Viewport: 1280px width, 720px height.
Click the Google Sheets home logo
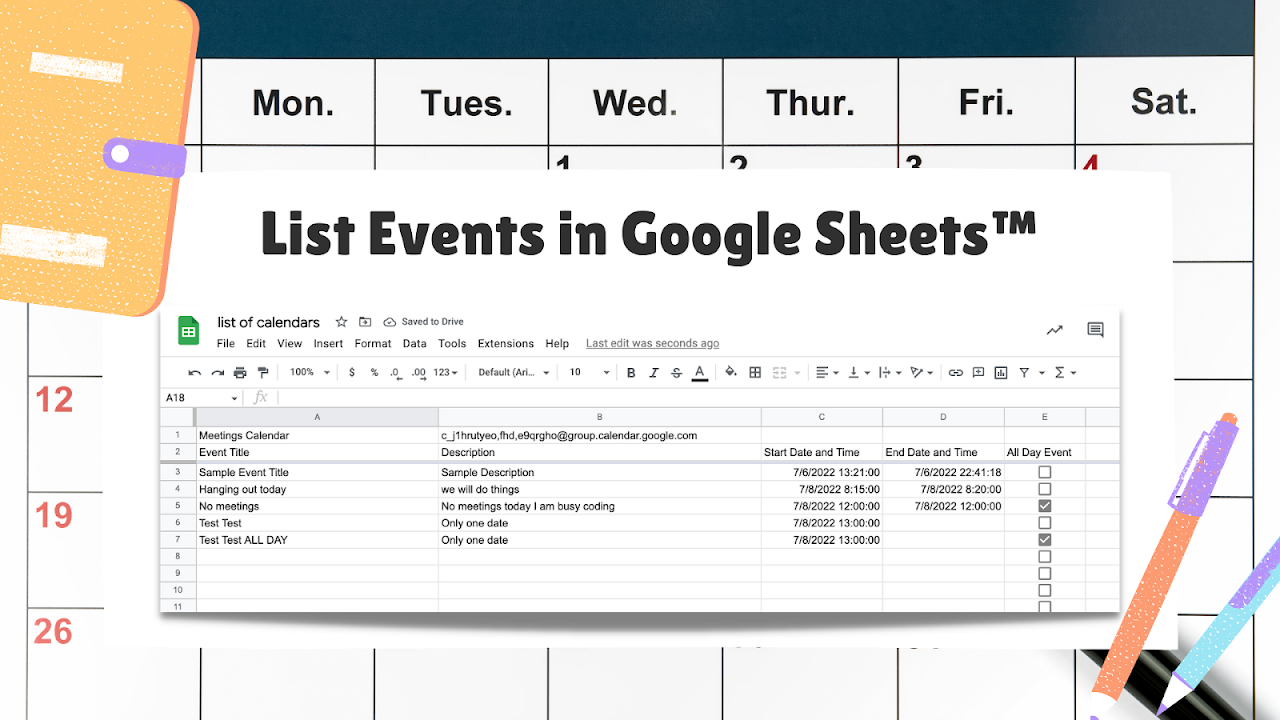coord(189,331)
